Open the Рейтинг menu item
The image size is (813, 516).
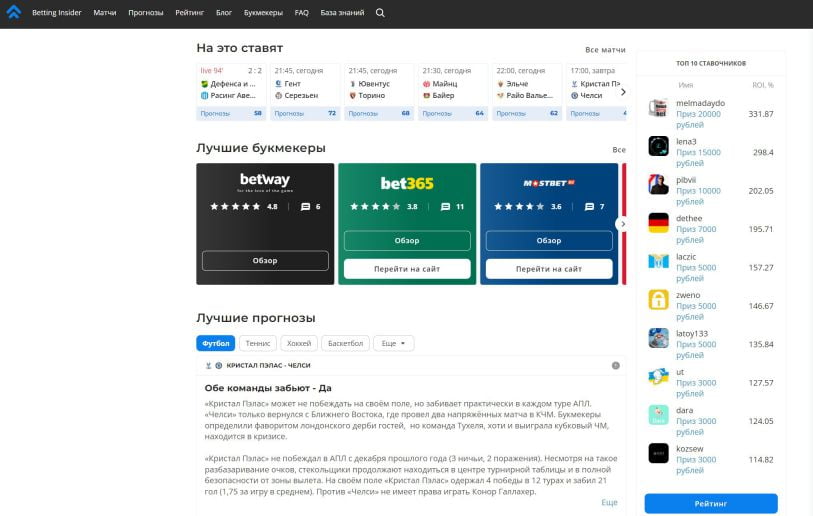click(x=189, y=12)
